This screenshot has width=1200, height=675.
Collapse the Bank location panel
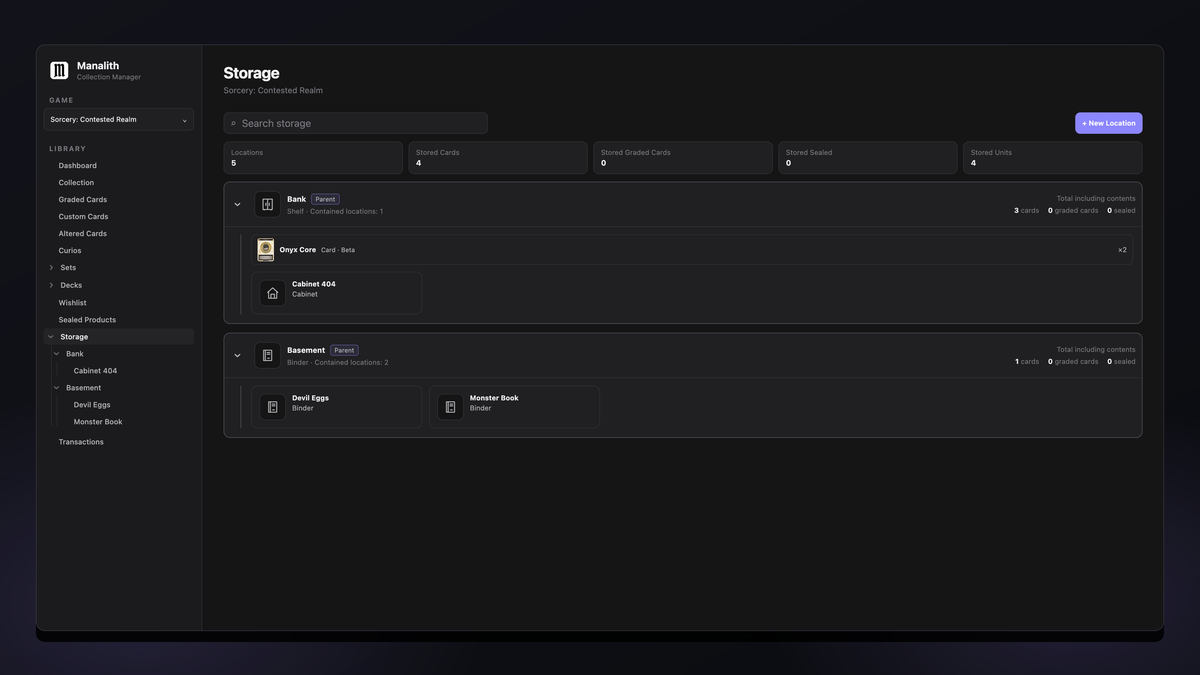pos(237,204)
